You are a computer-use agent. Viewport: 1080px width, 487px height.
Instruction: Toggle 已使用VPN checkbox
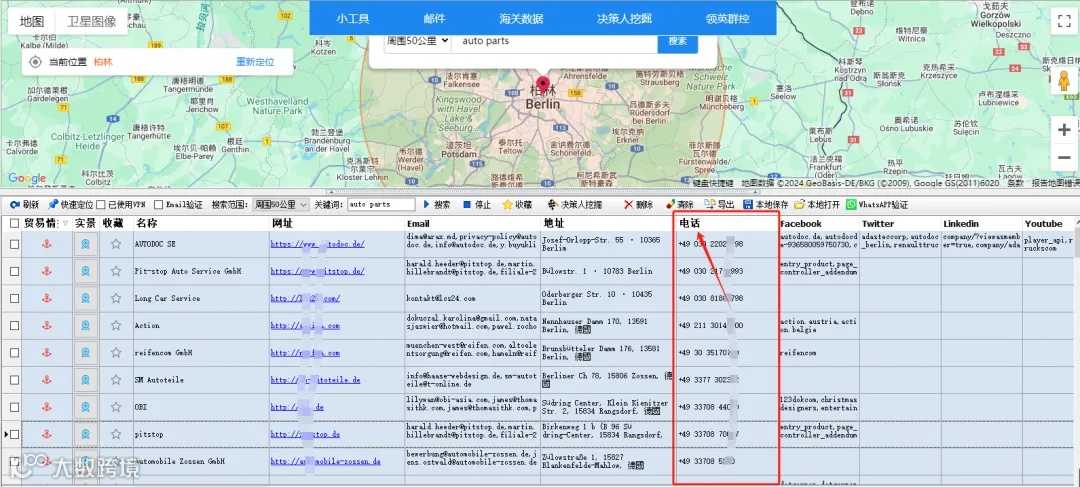pos(101,205)
